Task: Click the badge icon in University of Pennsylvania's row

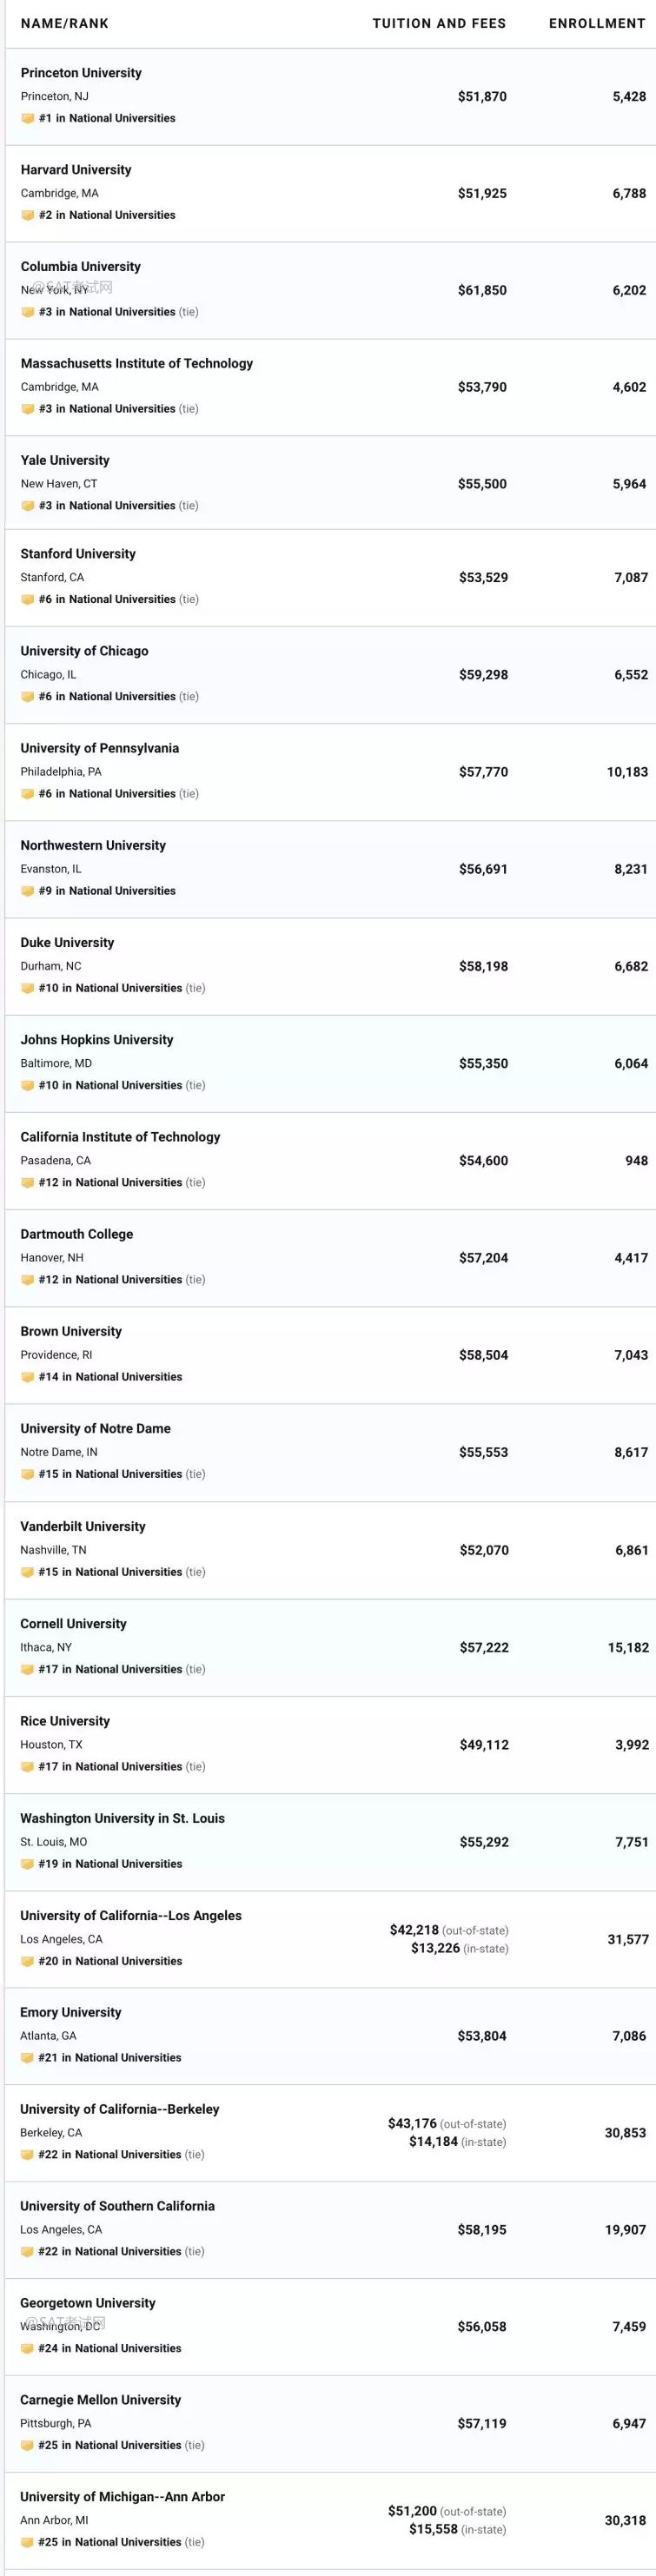Action: tap(28, 794)
